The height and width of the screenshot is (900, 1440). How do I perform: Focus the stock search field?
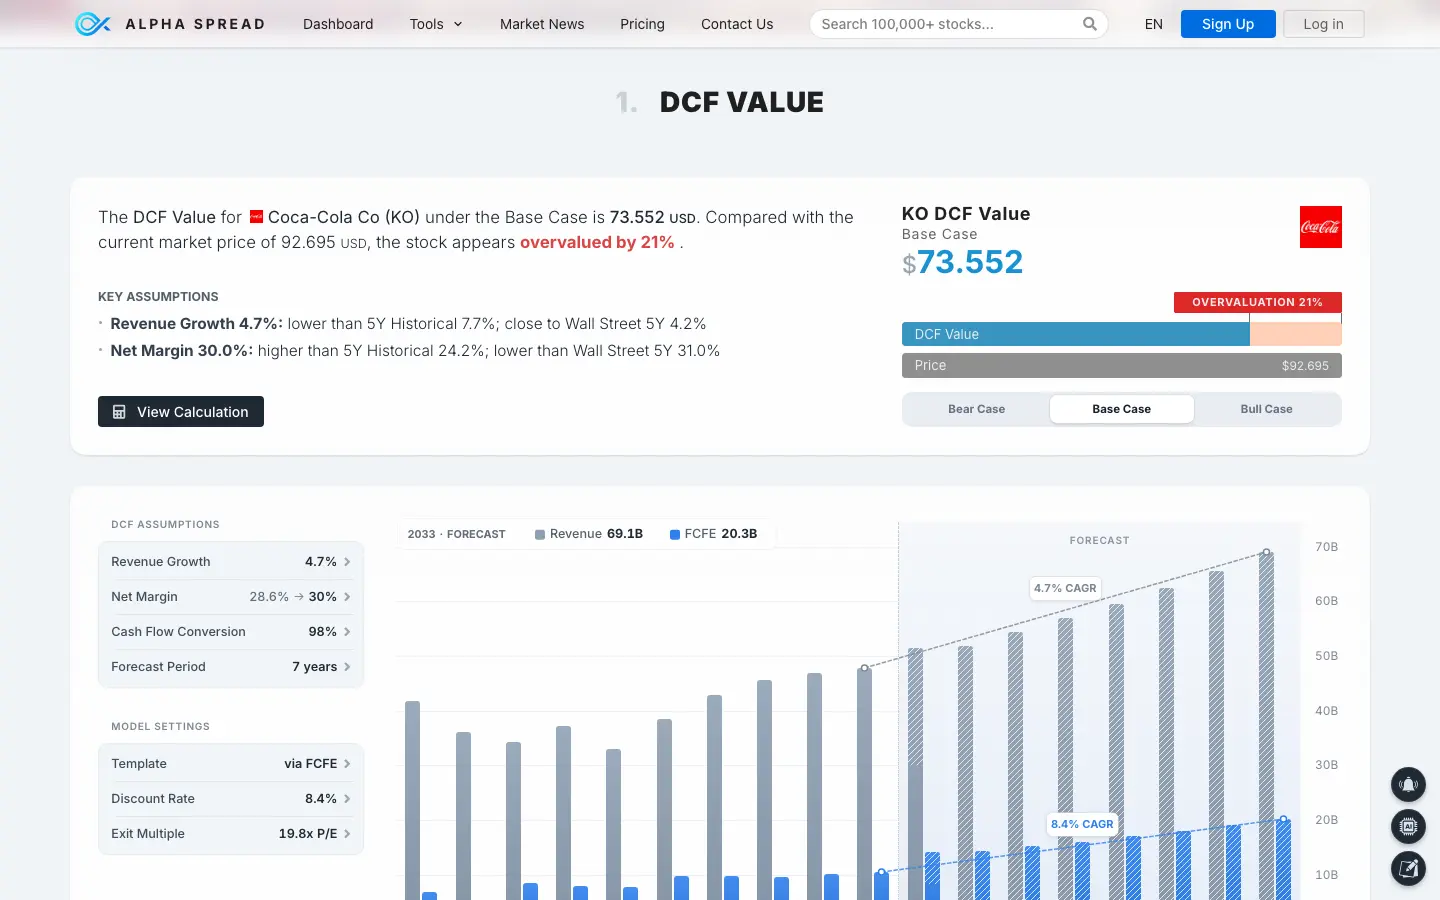tap(958, 24)
